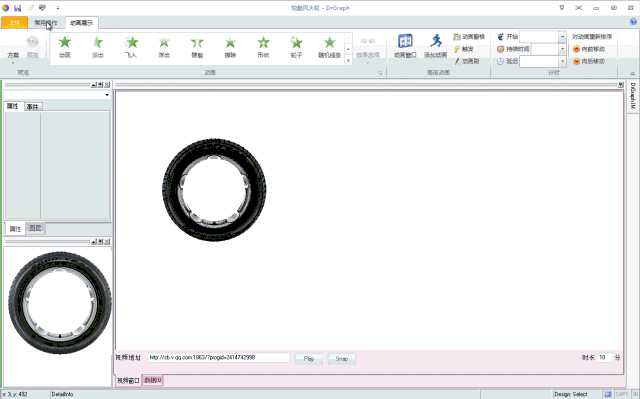Viewport: 640px width, 399px height.
Task: Click the 触发 trigger lightning button
Action: click(x=464, y=49)
